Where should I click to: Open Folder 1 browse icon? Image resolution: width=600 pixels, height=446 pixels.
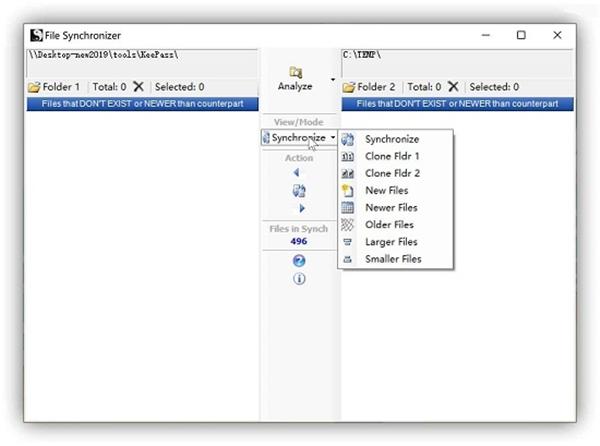point(34,87)
